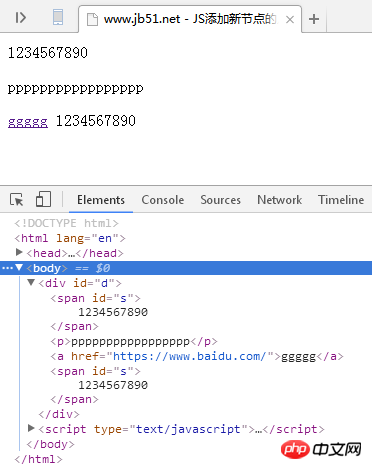Select the html lang="en" node

[x=70, y=238]
